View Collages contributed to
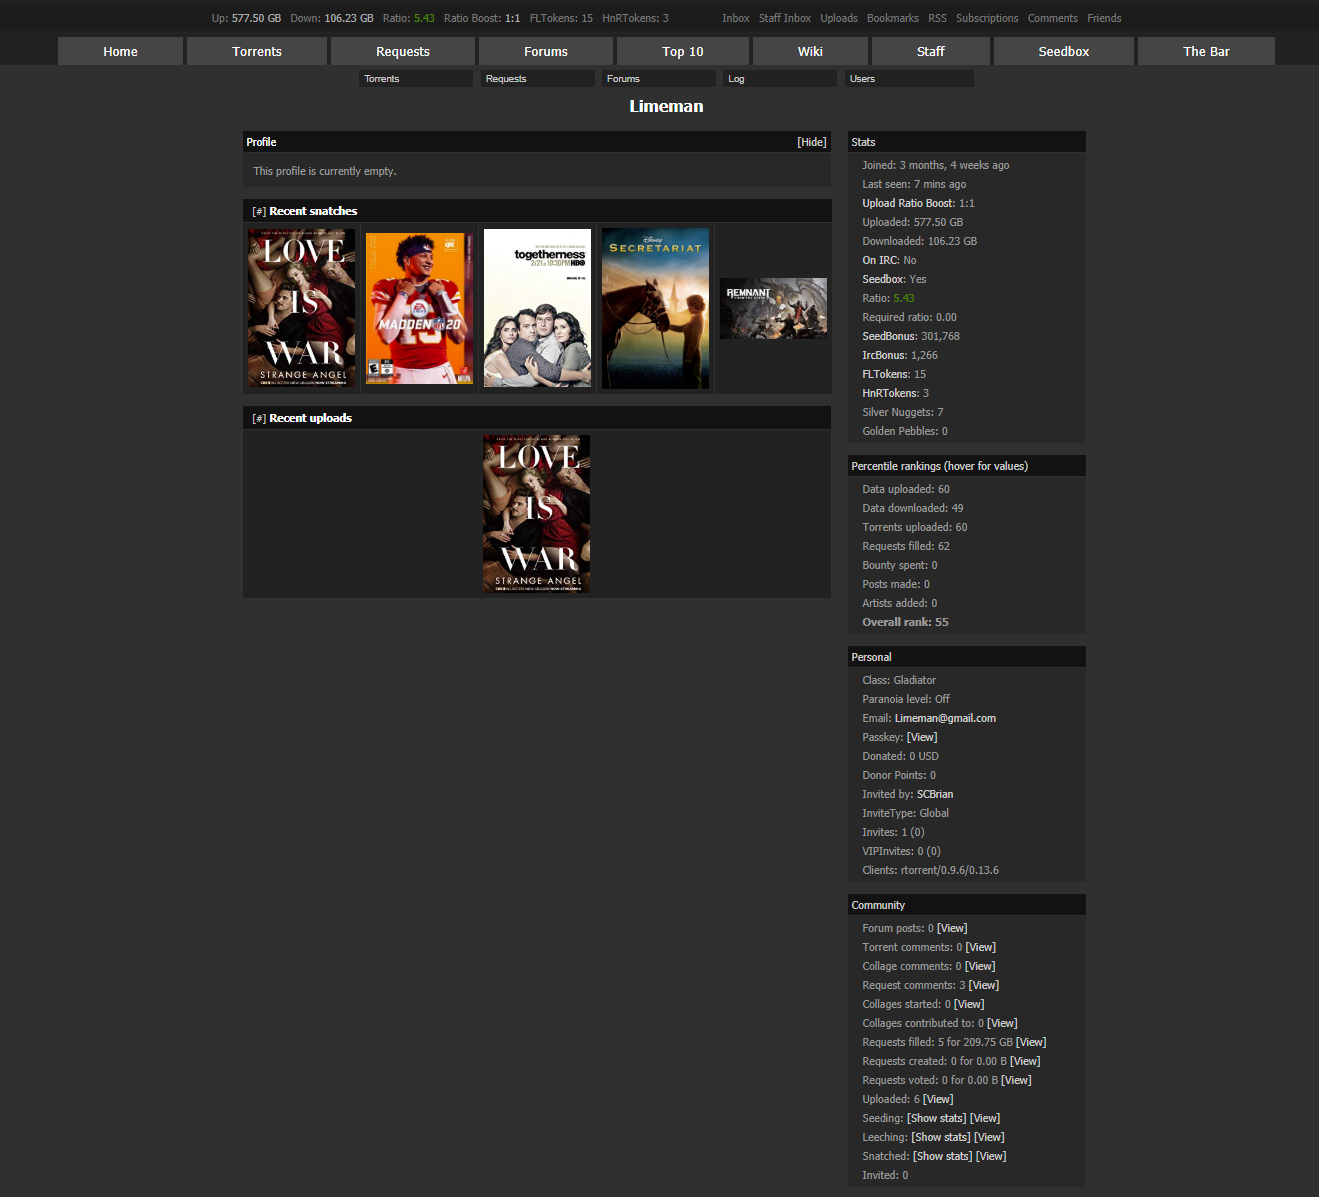This screenshot has width=1319, height=1197. click(x=1002, y=1023)
